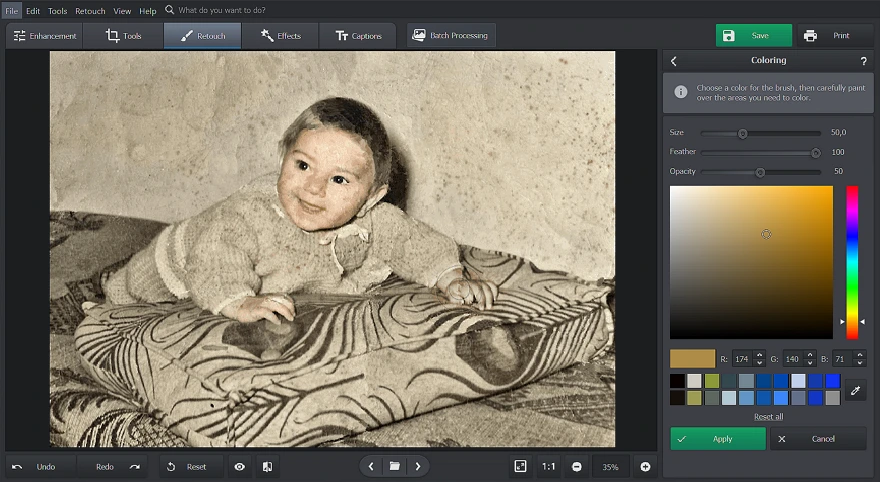Switch to the Captions tab
The image size is (880, 482).
tap(358, 36)
